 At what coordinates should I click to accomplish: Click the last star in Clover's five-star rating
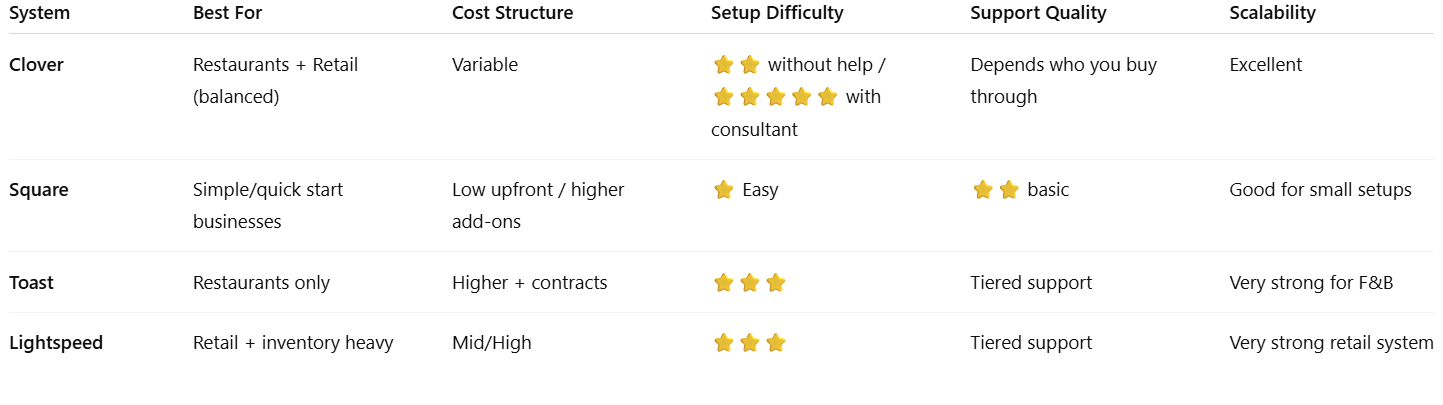[x=827, y=97]
